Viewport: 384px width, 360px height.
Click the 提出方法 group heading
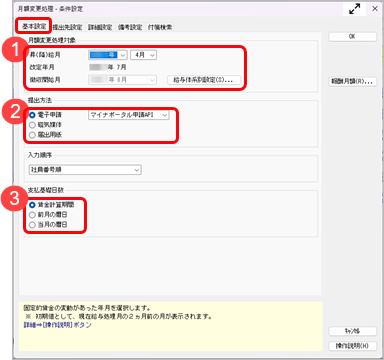[x=40, y=100]
